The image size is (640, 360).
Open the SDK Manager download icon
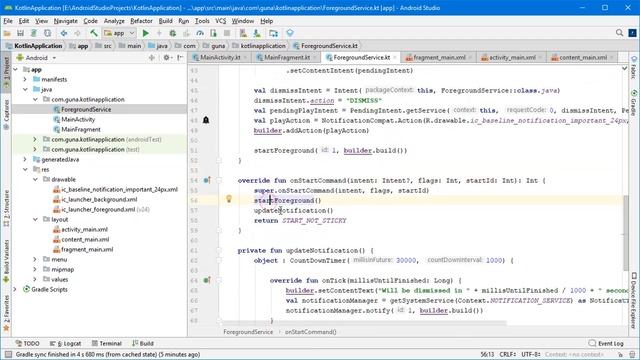coord(257,33)
